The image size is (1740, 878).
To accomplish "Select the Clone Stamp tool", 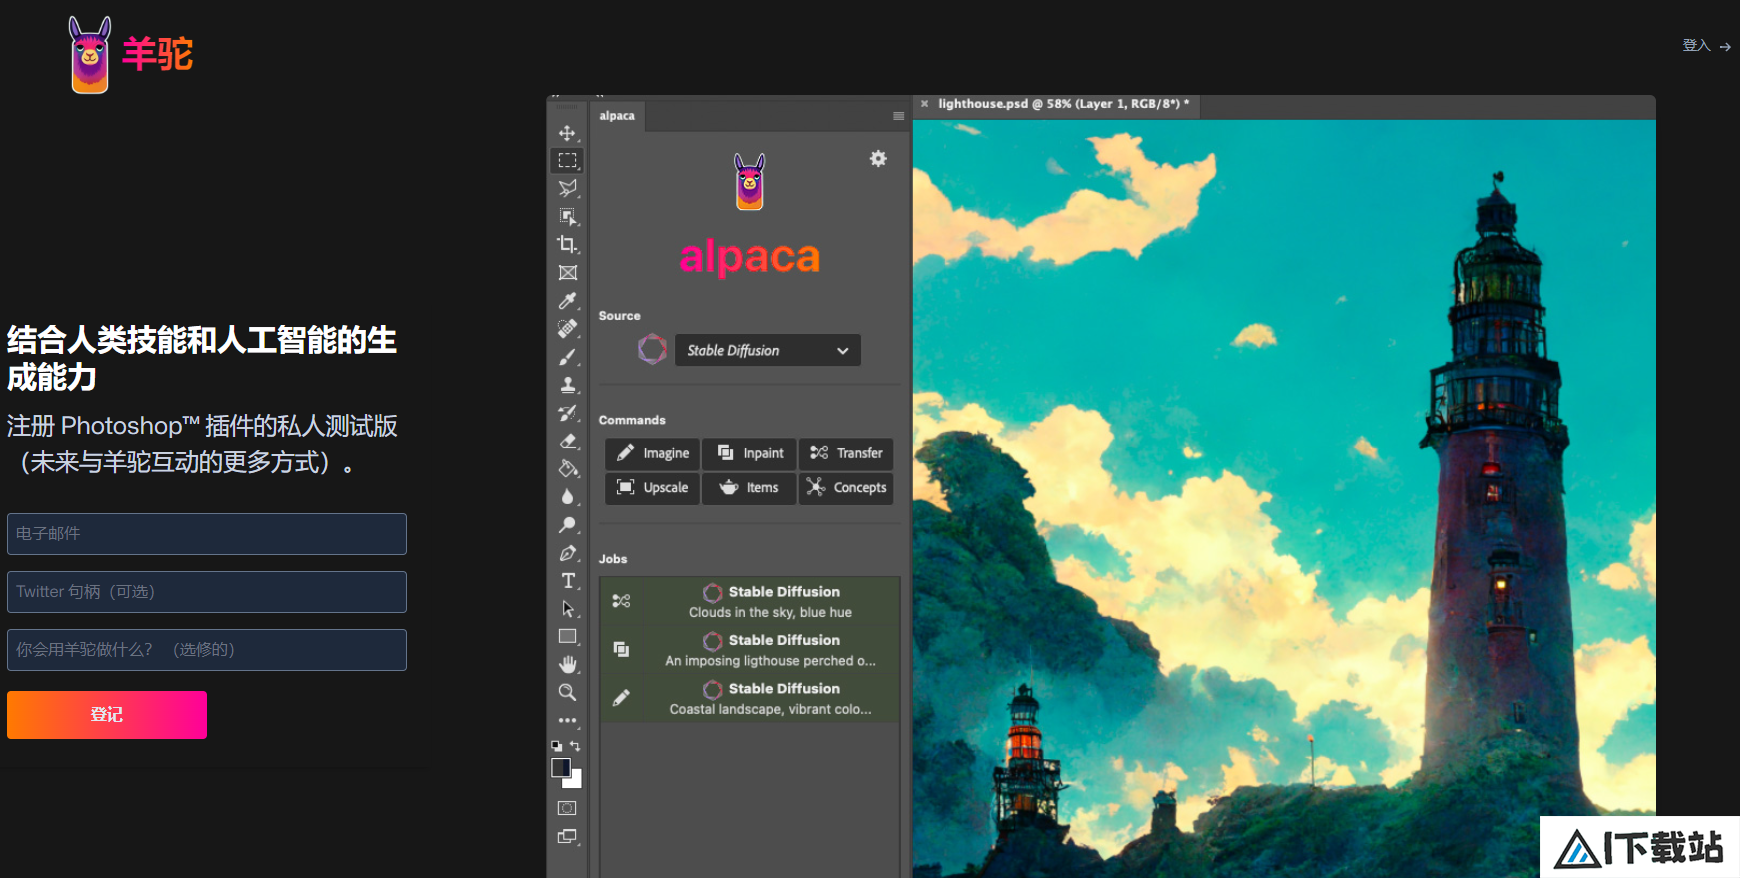I will pyautogui.click(x=567, y=384).
